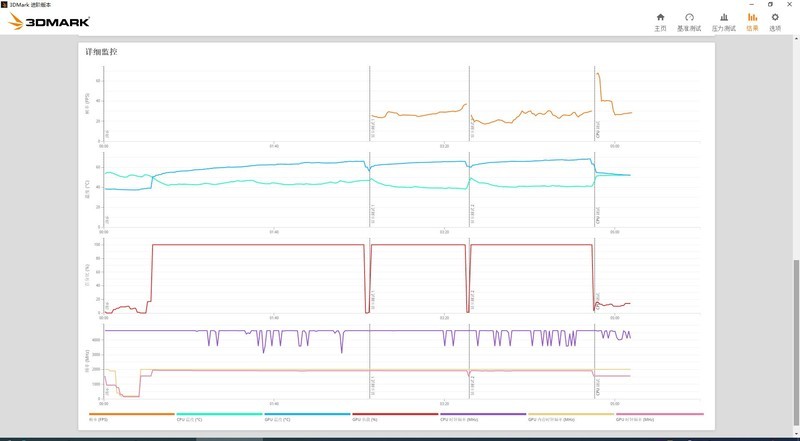Select the Results (结果) bar-chart tab
The image size is (800, 441).
(x=752, y=22)
